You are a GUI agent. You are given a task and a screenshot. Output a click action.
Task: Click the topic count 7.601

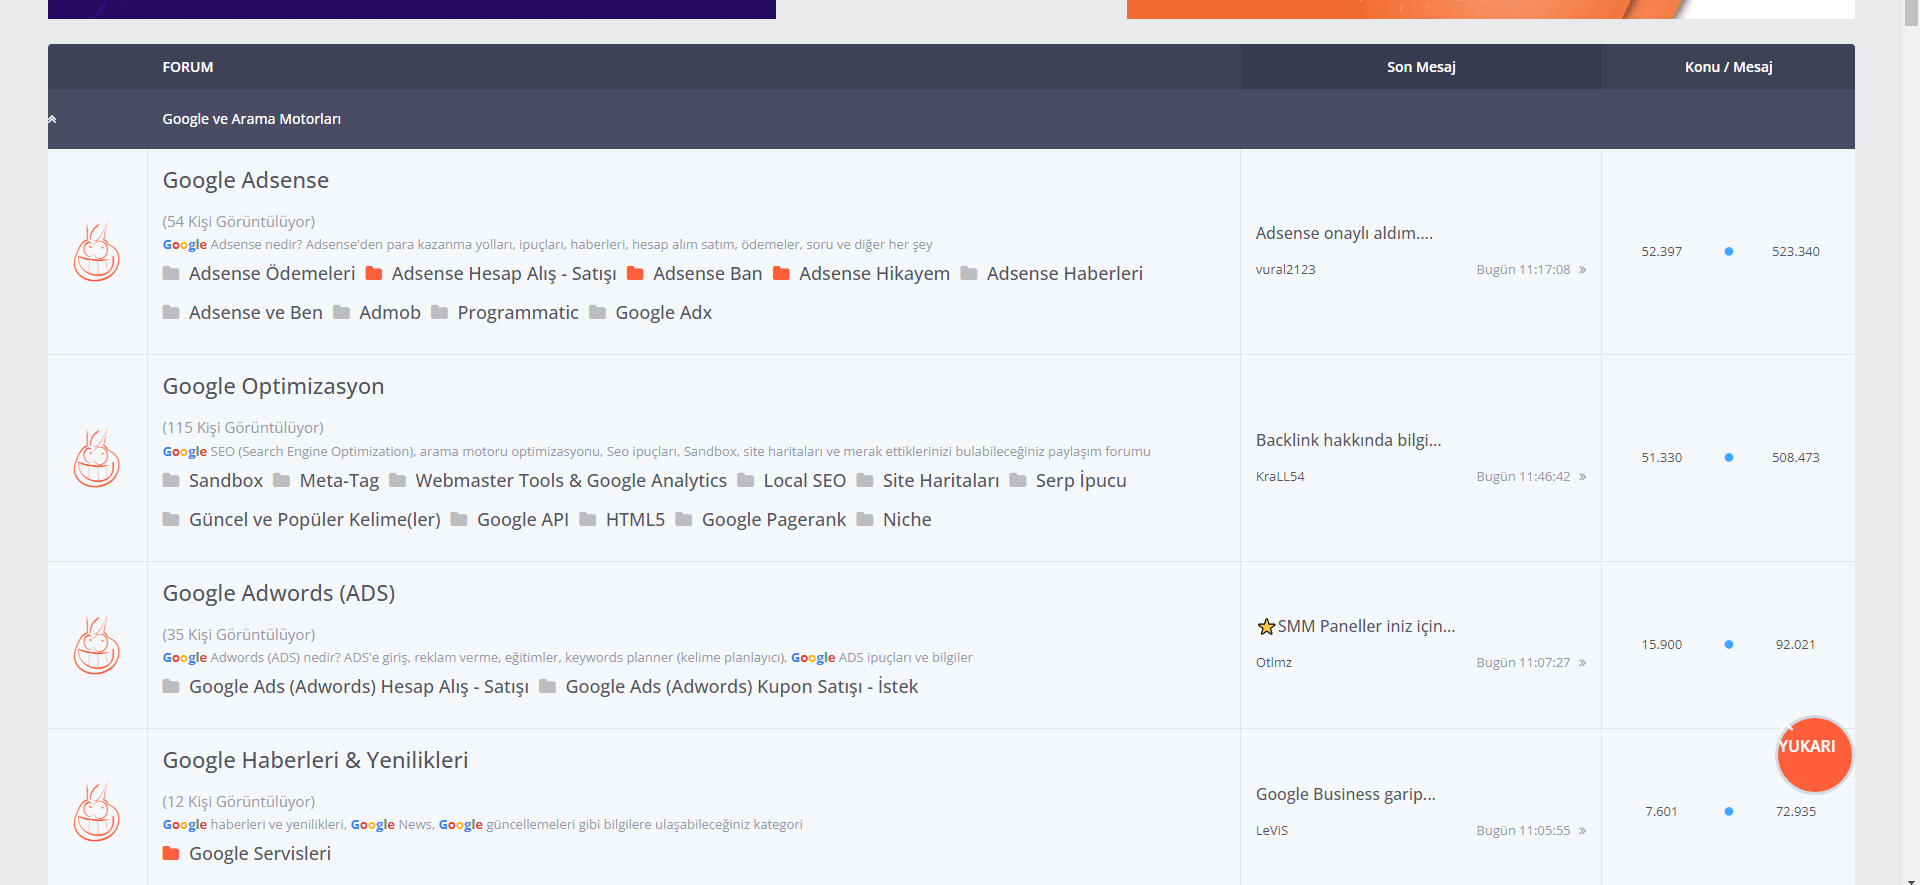coord(1662,812)
